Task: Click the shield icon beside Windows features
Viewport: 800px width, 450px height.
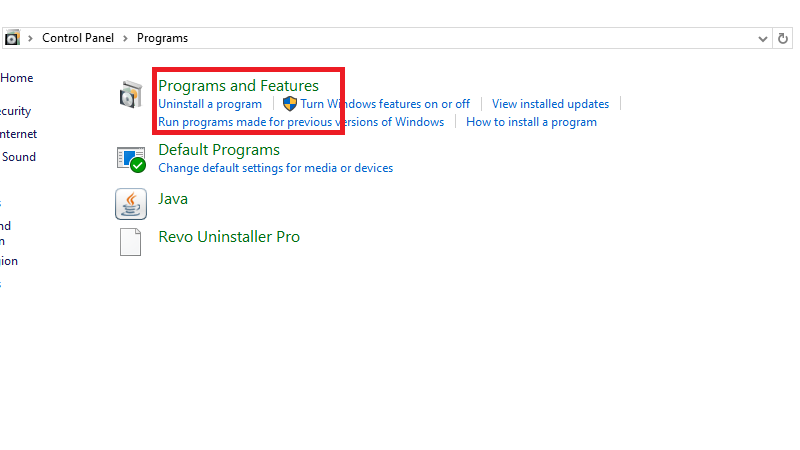Action: (290, 104)
